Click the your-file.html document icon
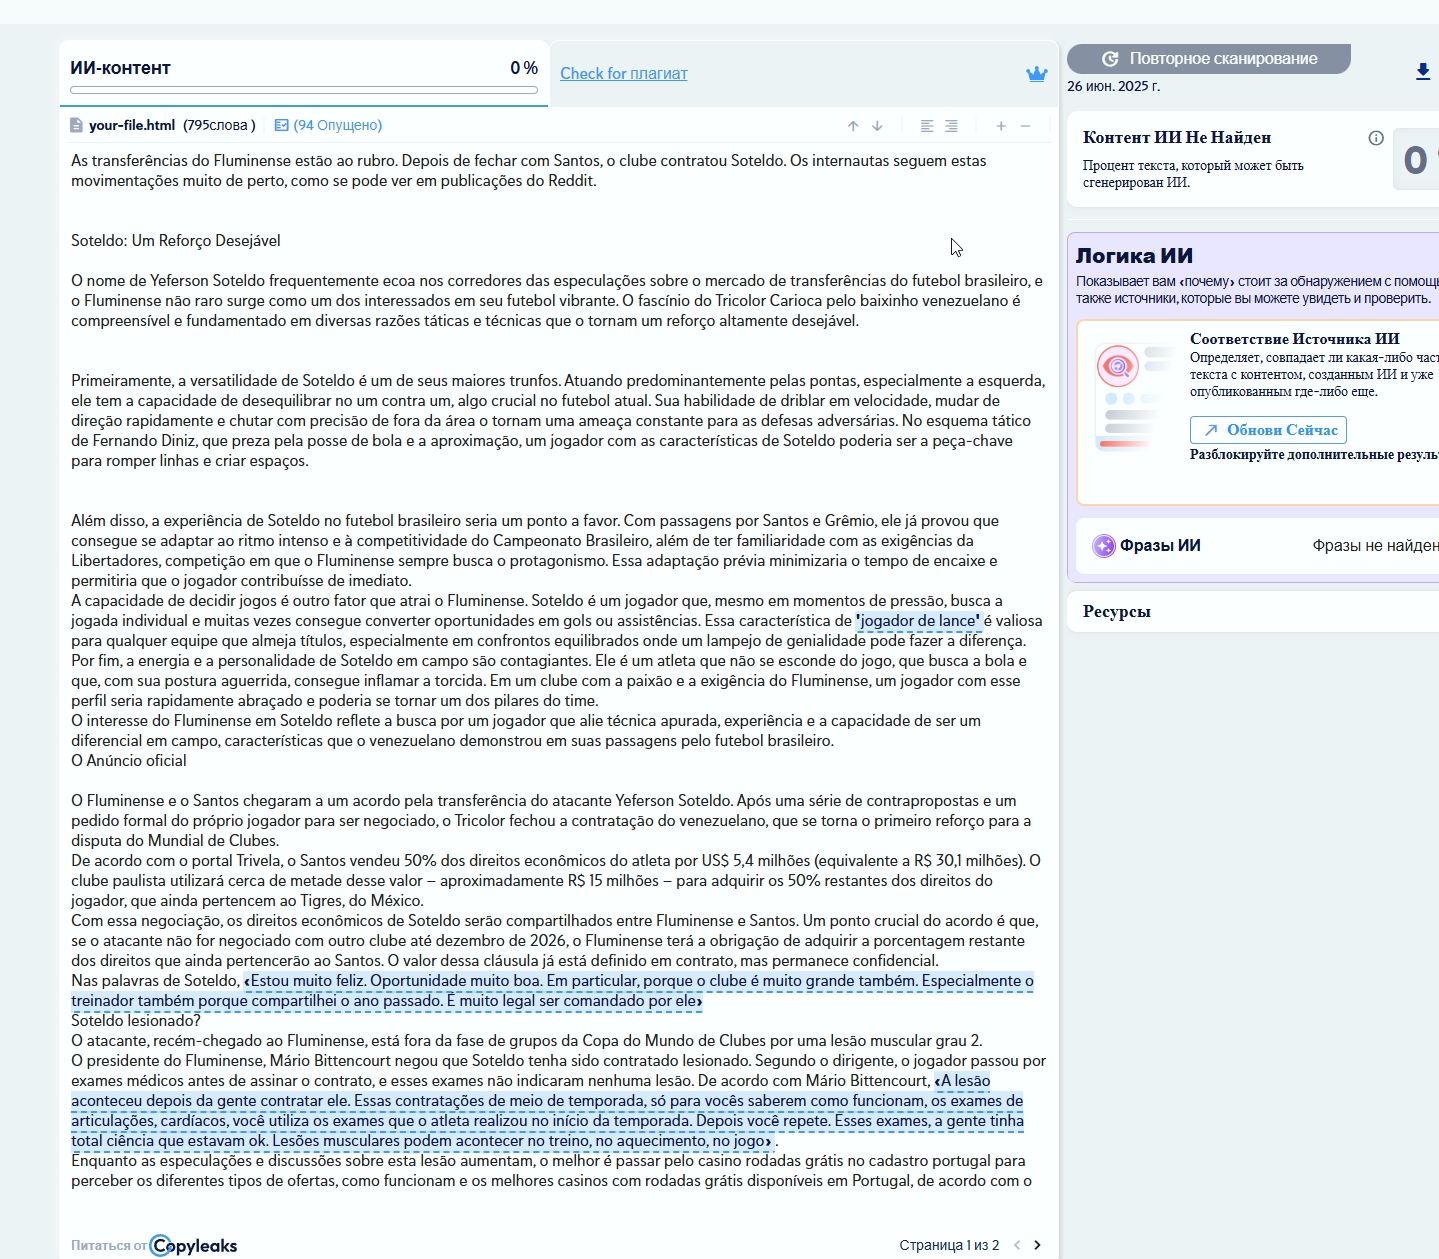1439x1259 pixels. pyautogui.click(x=76, y=125)
